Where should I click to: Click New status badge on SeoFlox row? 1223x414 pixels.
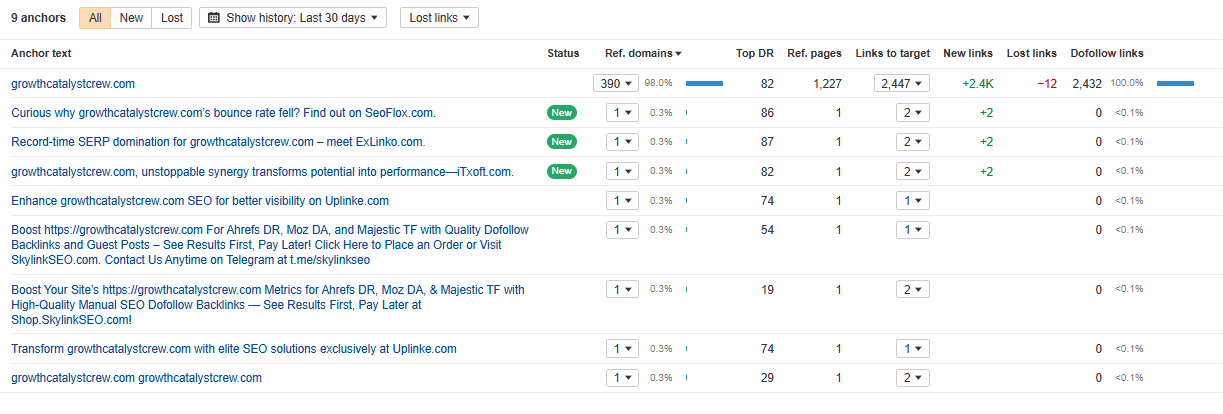coord(562,113)
